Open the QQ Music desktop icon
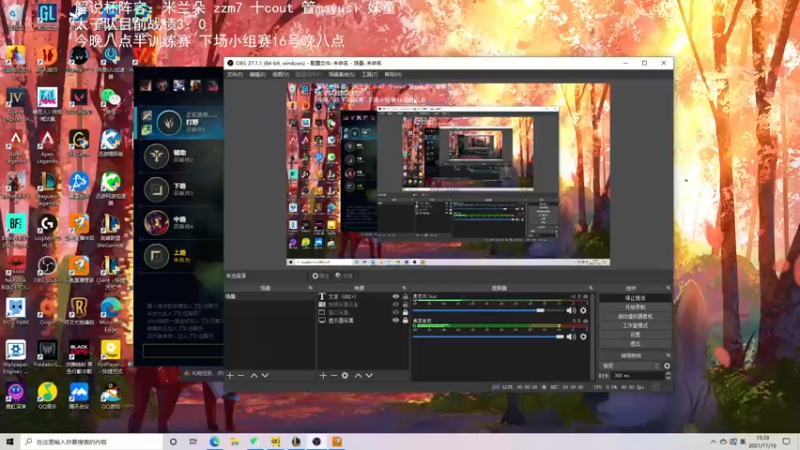This screenshot has width=800, height=450. pyautogui.click(x=47, y=395)
